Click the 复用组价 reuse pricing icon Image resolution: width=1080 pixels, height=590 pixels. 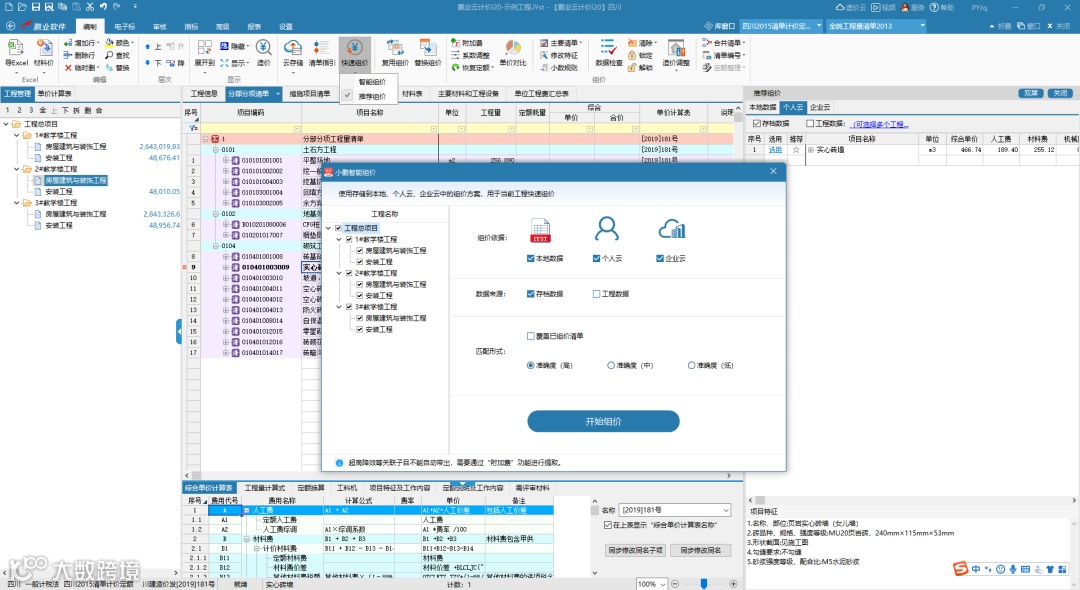click(395, 47)
